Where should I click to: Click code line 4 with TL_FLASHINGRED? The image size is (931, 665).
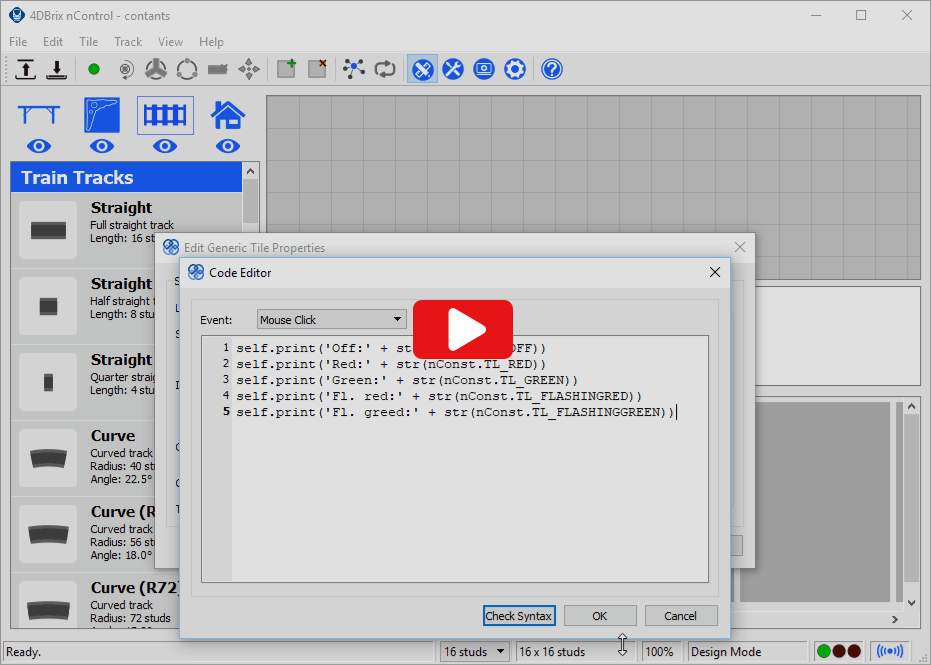click(439, 396)
